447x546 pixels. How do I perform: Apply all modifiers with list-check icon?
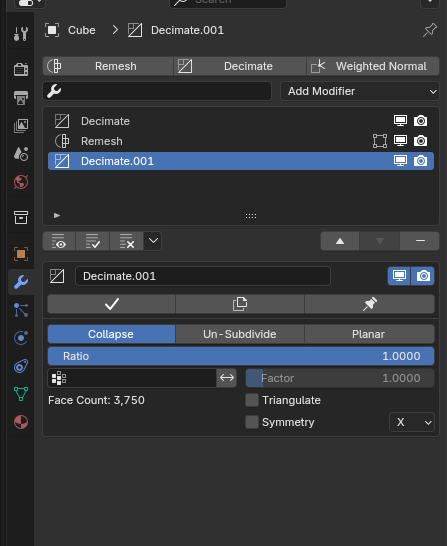pos(93,241)
